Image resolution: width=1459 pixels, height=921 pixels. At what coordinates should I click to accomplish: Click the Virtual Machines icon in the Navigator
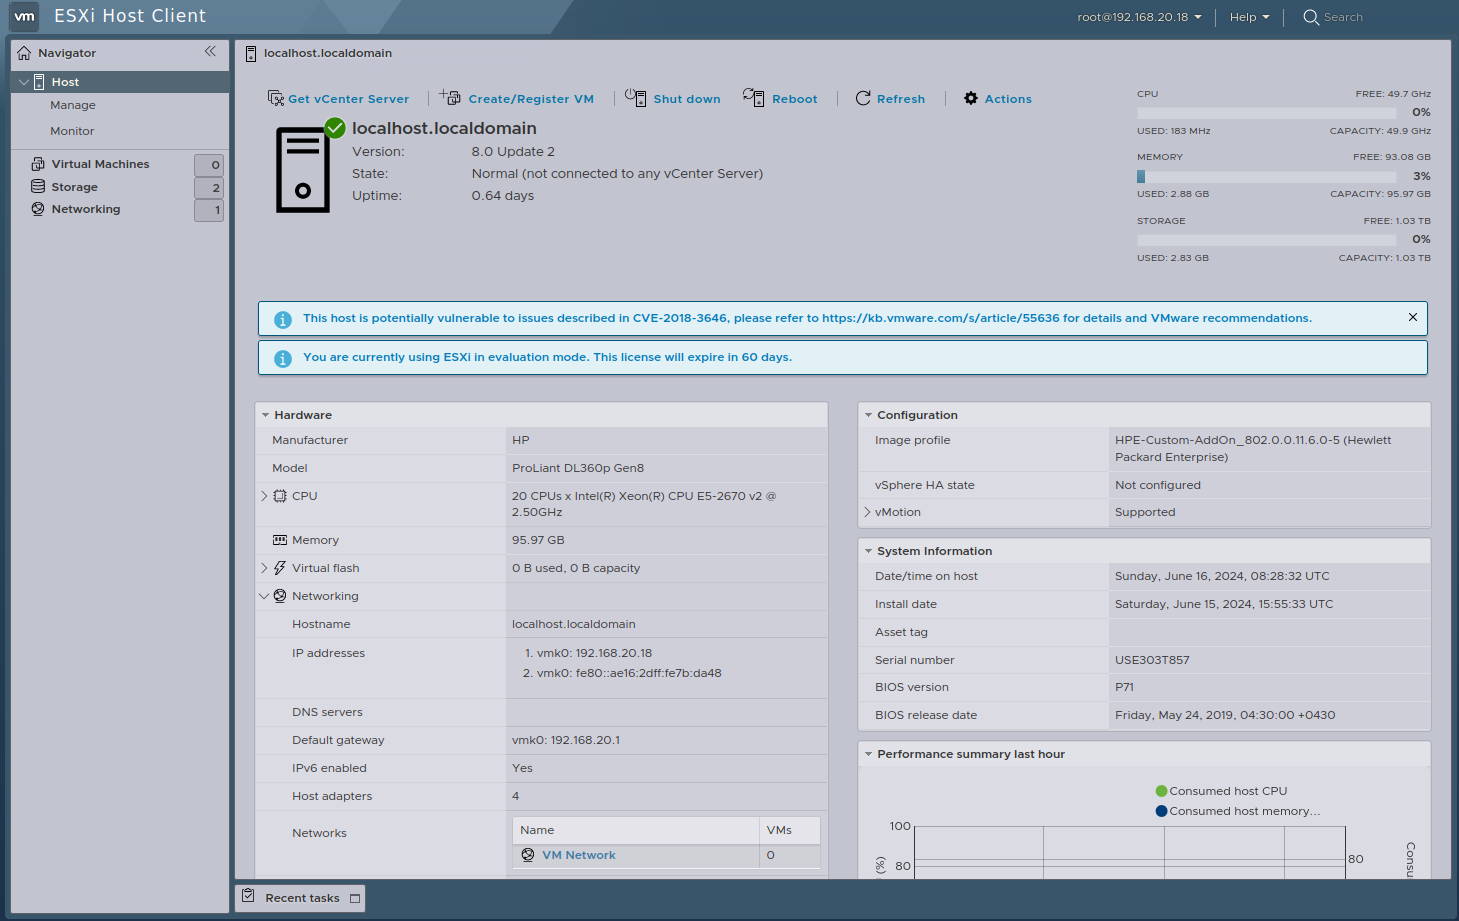37,164
